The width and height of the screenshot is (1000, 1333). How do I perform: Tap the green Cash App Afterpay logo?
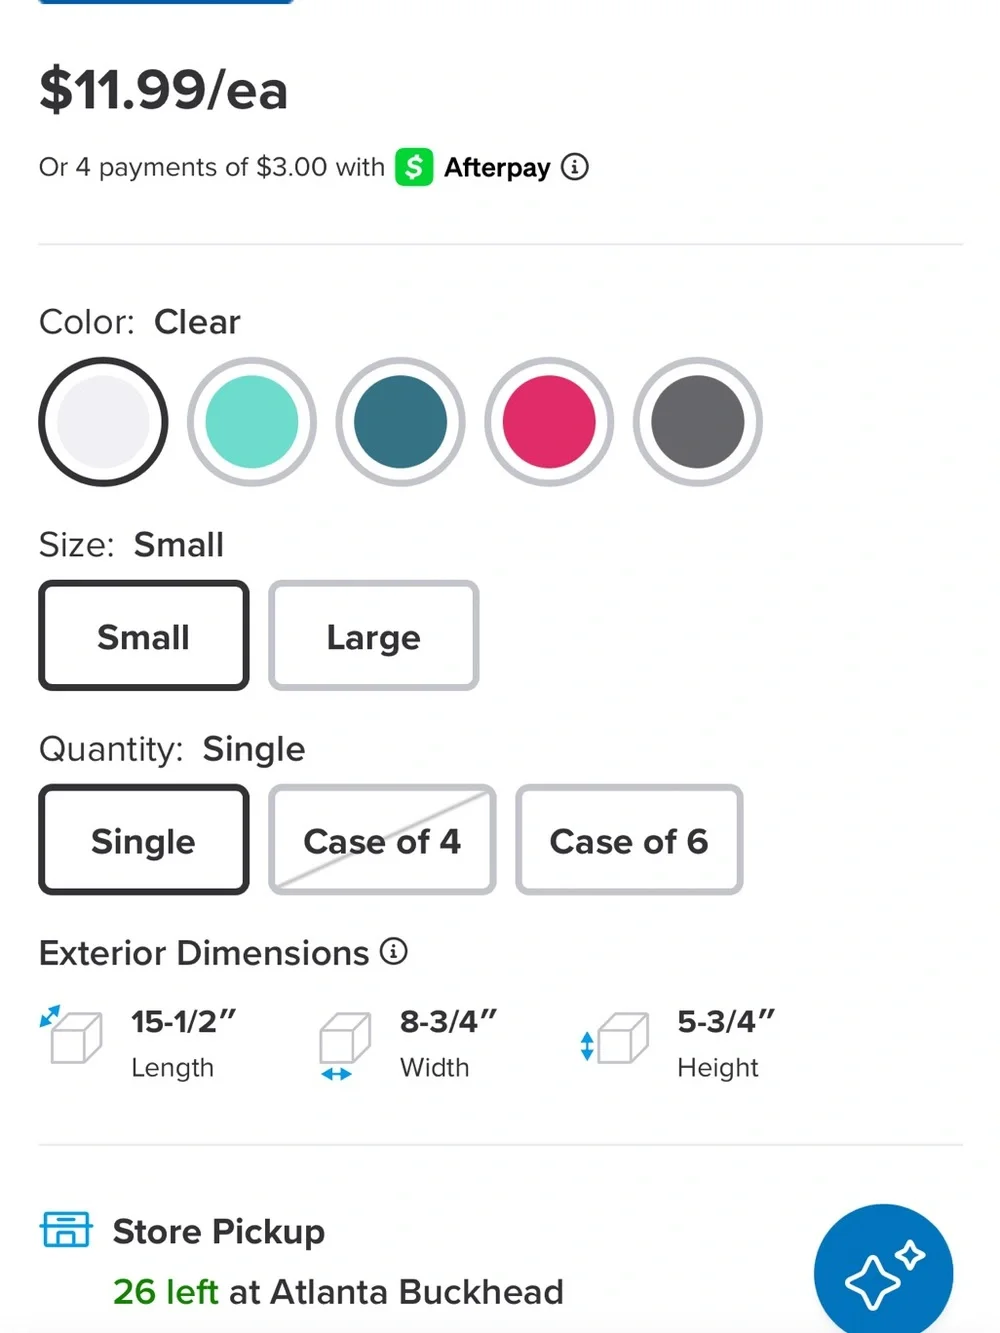tap(414, 167)
